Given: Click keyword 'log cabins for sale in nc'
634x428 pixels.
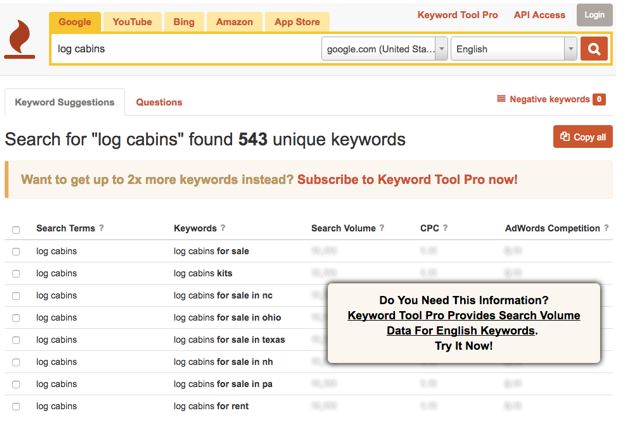Looking at the screenshot, I should click(223, 295).
